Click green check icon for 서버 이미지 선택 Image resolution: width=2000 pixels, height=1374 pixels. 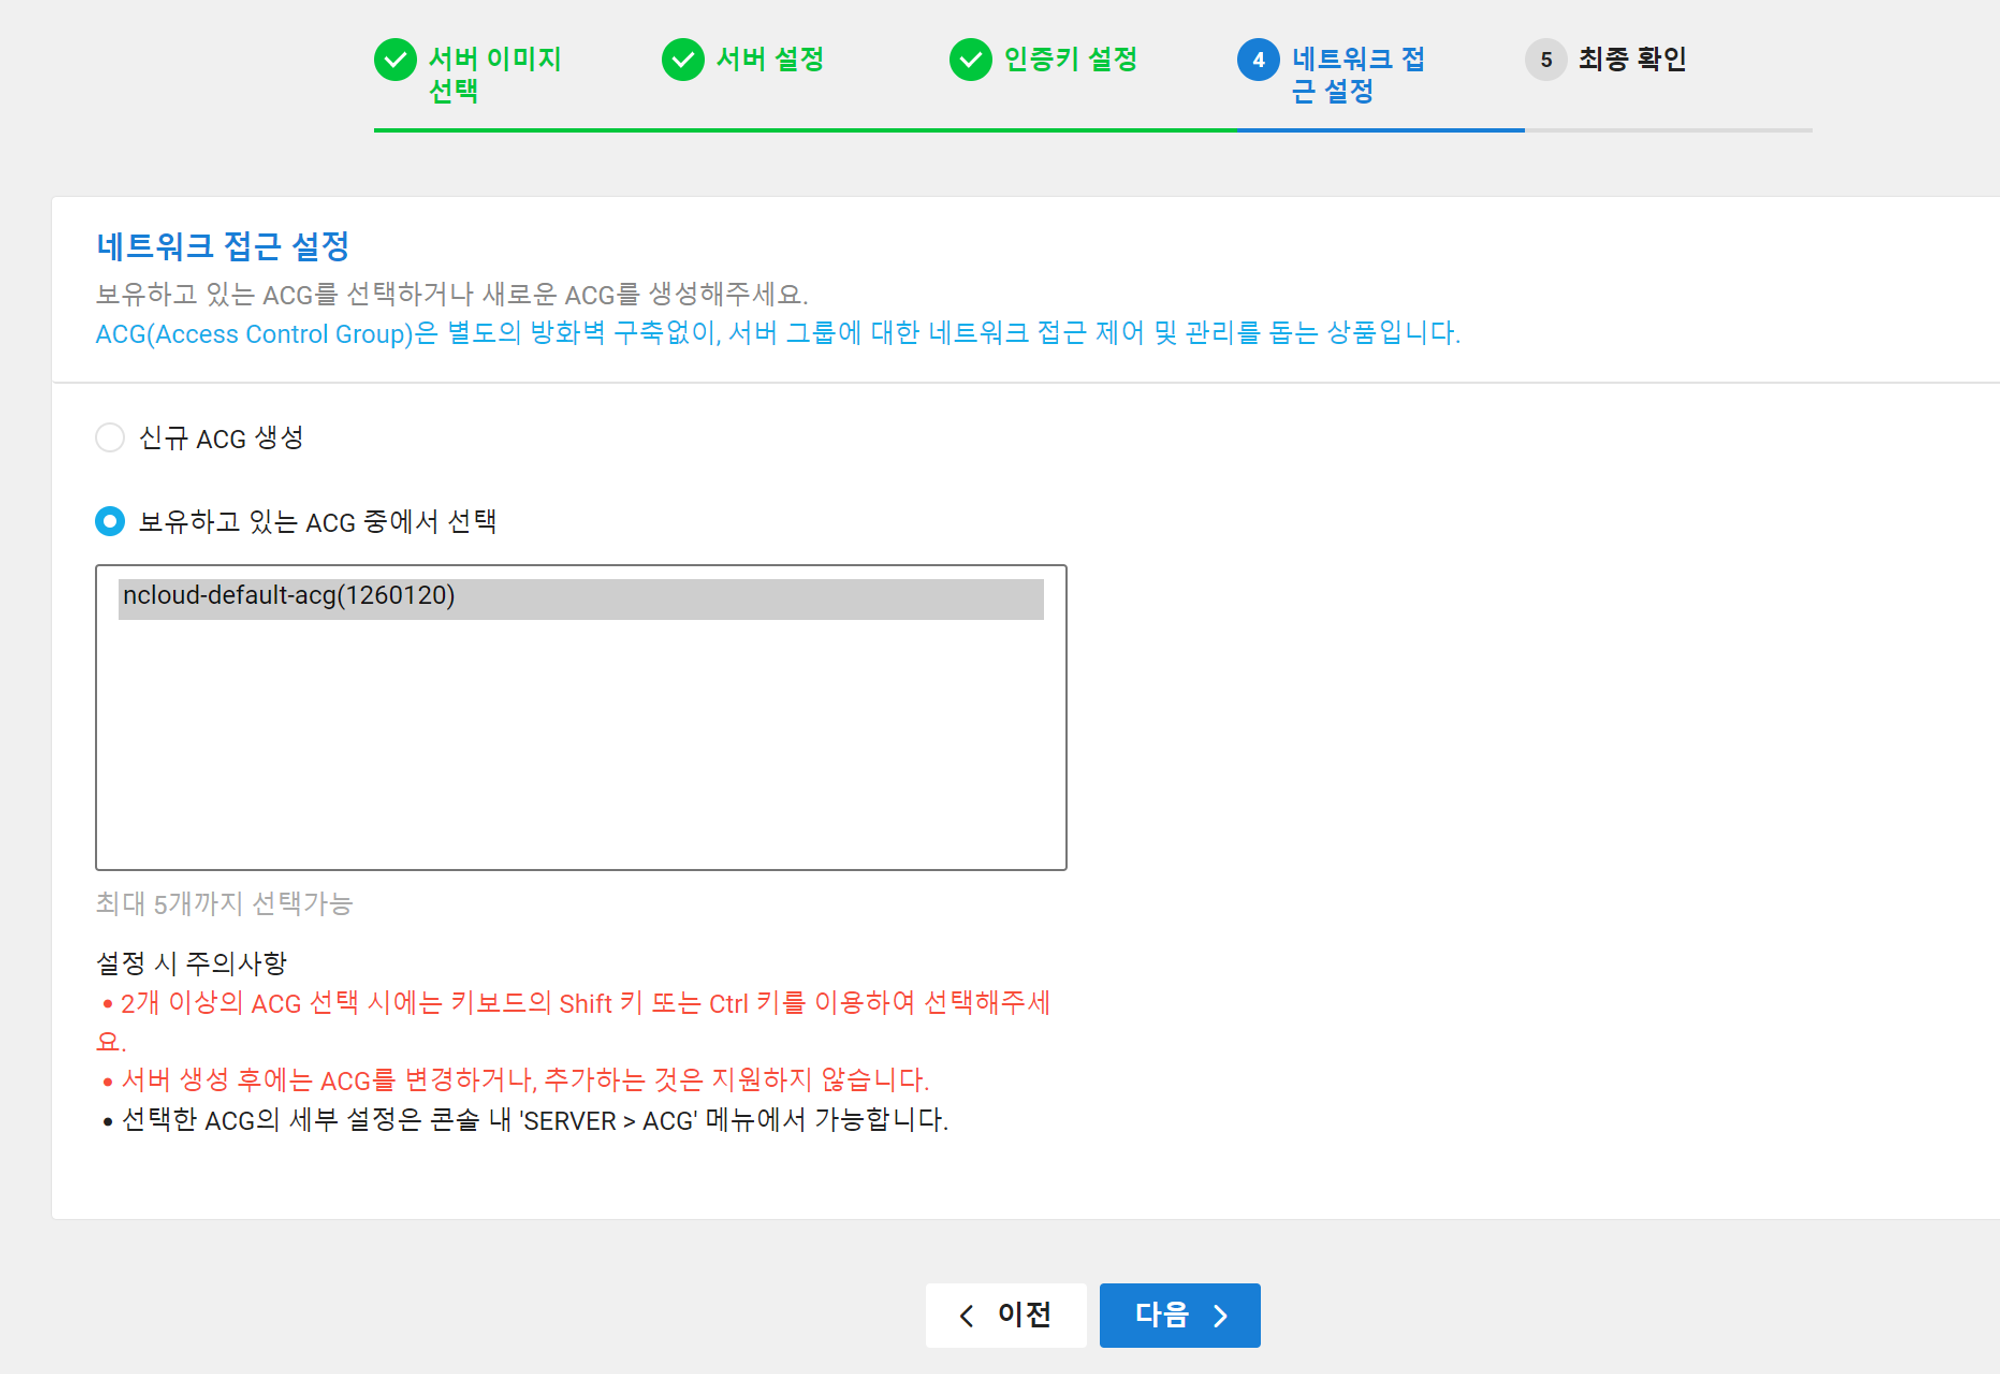pyautogui.click(x=395, y=60)
